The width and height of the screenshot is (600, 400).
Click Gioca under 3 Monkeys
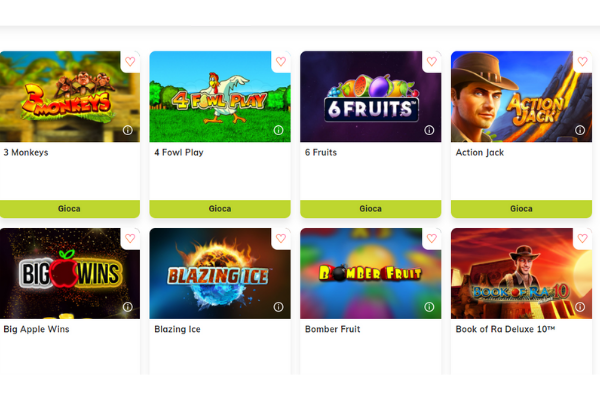pyautogui.click(x=69, y=209)
